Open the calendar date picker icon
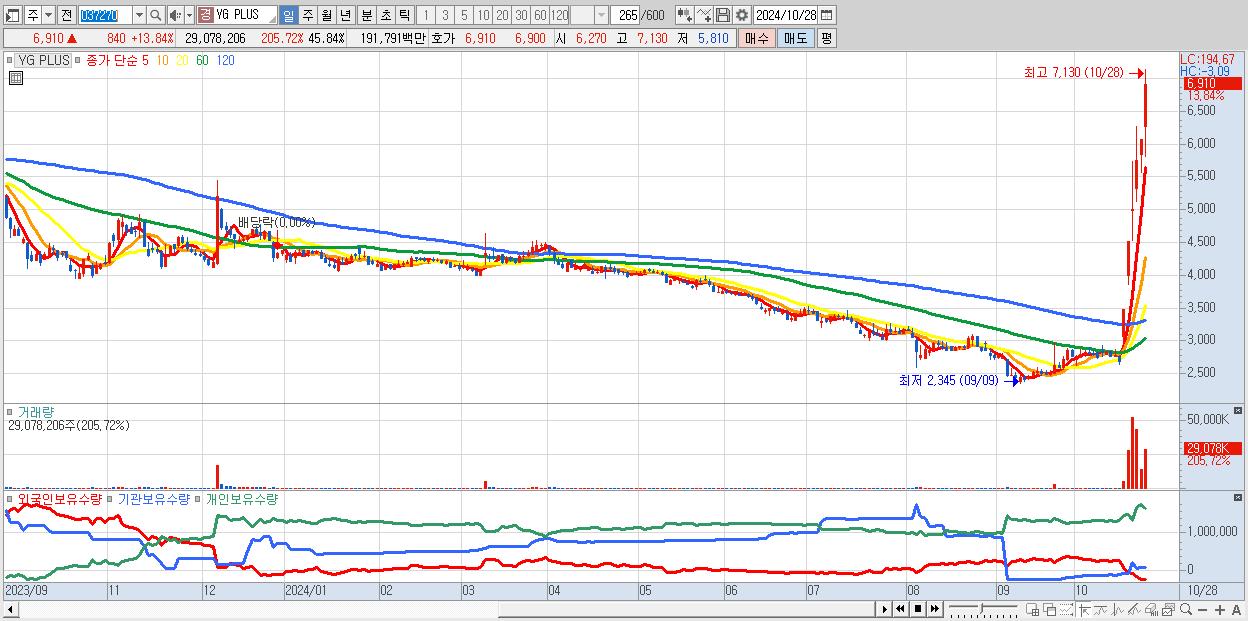The image size is (1248, 621). click(x=826, y=15)
